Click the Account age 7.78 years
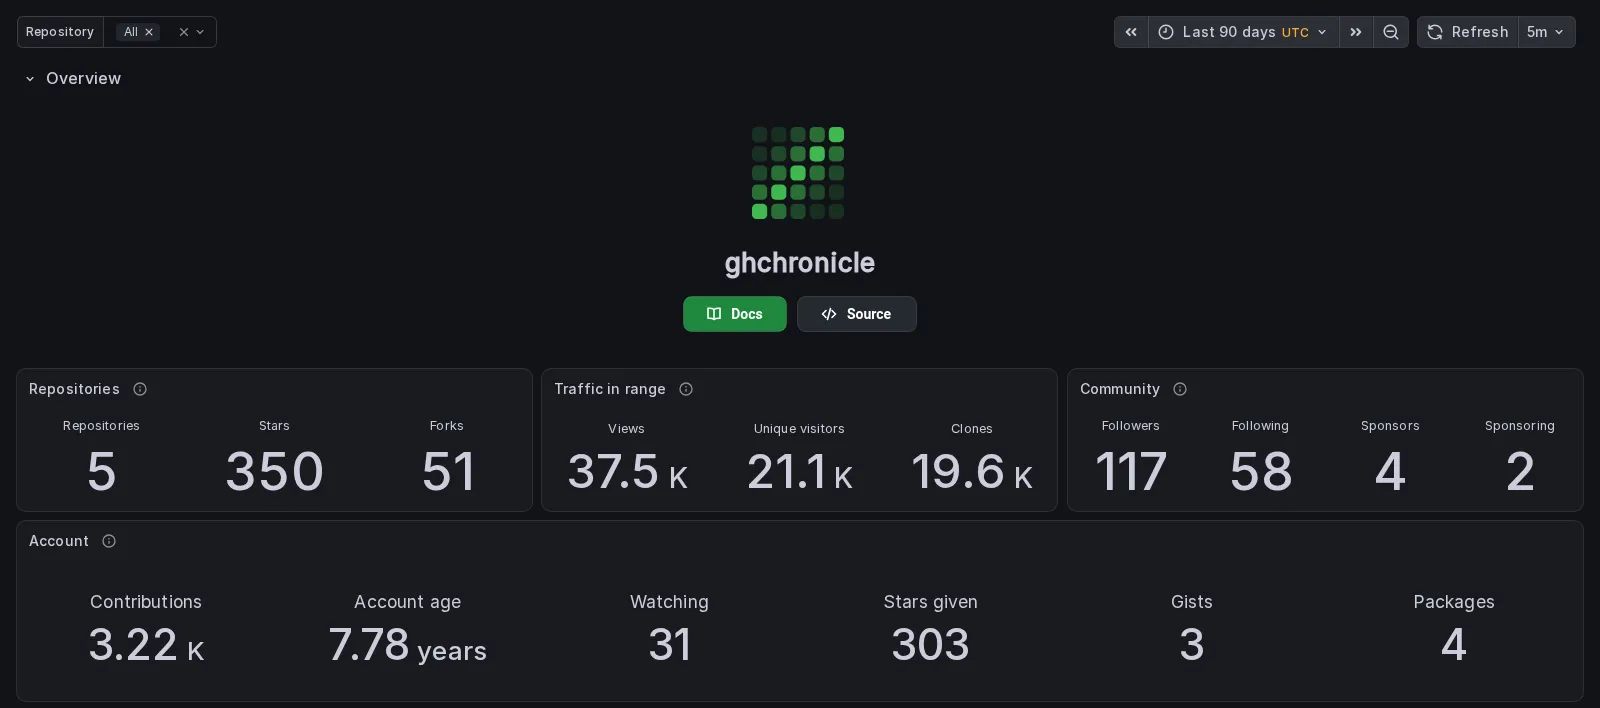 click(x=407, y=645)
